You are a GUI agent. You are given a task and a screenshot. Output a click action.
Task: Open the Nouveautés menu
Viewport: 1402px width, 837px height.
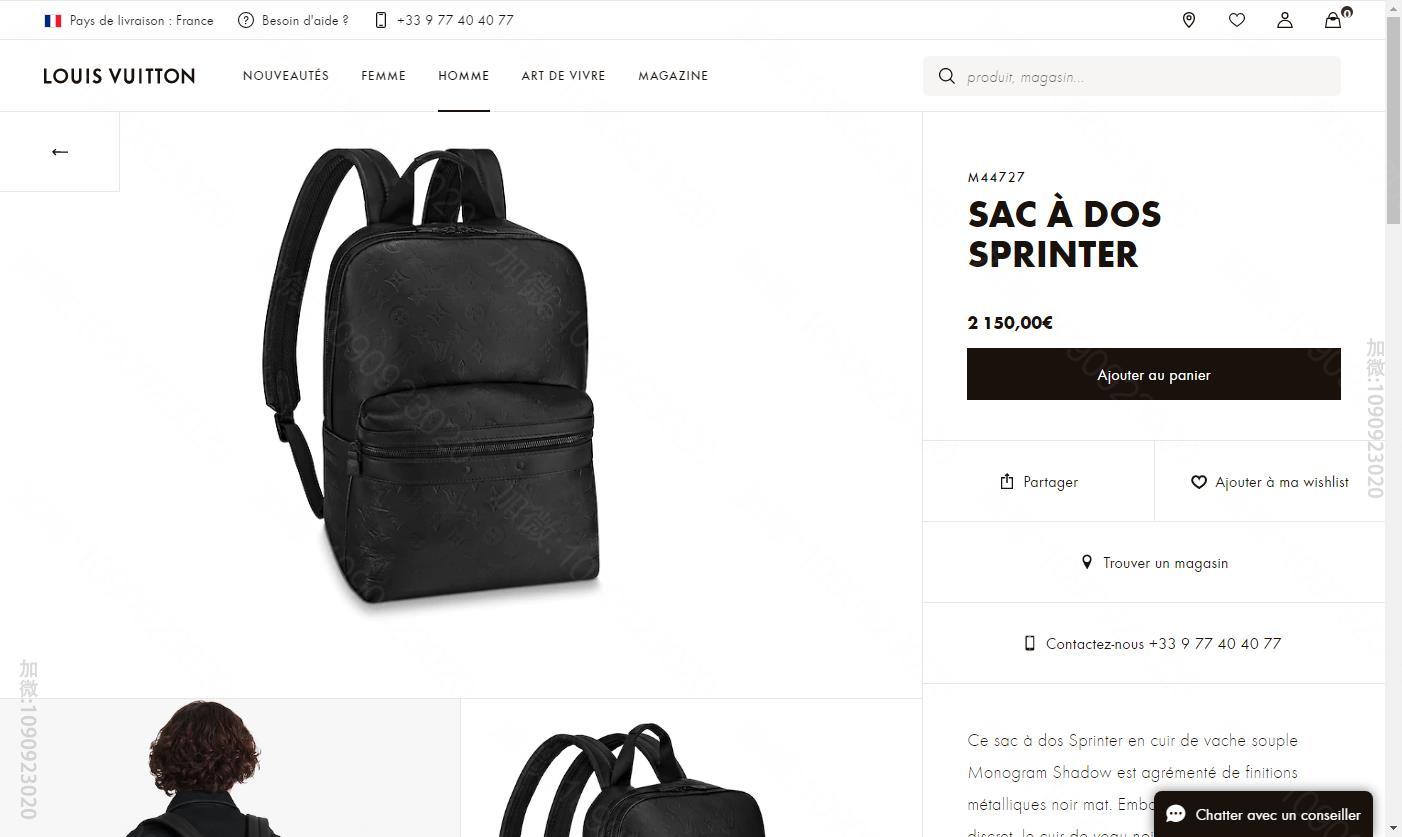286,76
